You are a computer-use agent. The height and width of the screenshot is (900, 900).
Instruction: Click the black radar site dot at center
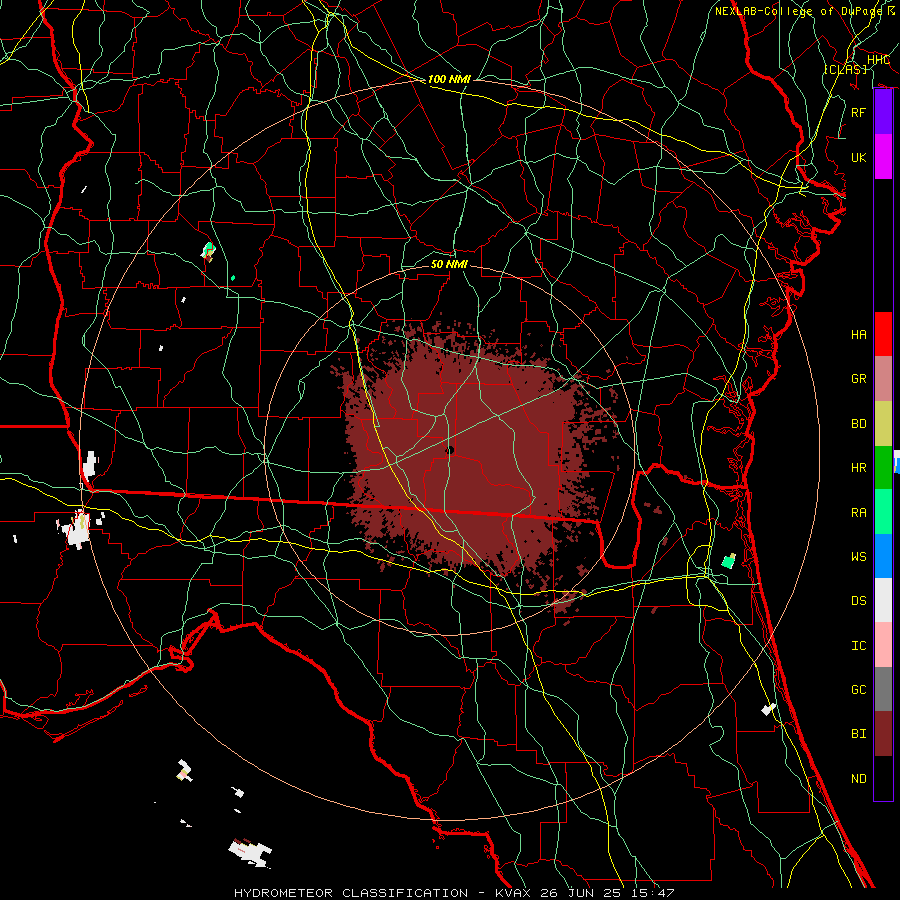[449, 451]
